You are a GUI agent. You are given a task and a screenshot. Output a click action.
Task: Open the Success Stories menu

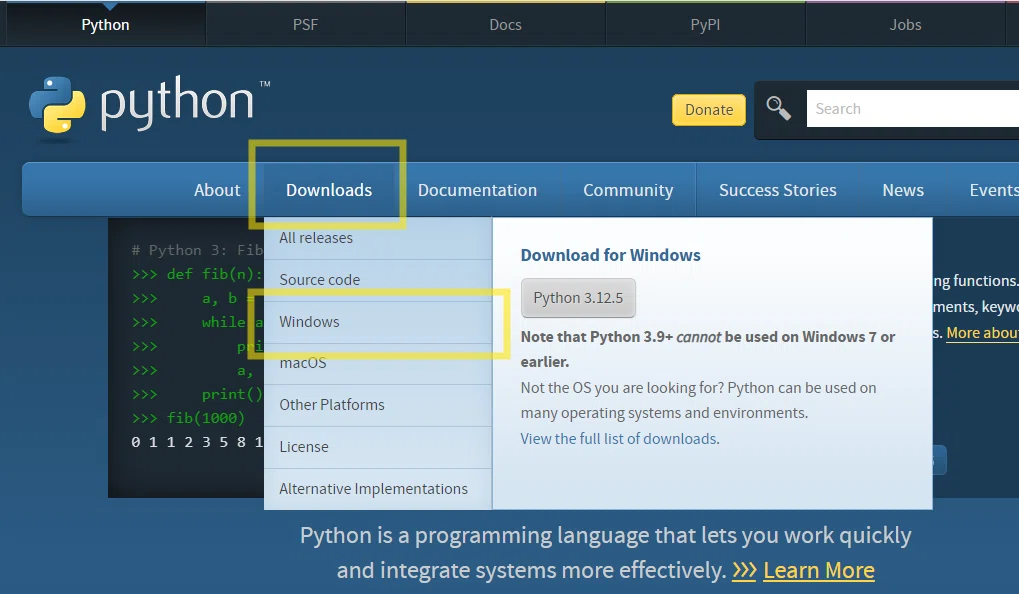(778, 190)
